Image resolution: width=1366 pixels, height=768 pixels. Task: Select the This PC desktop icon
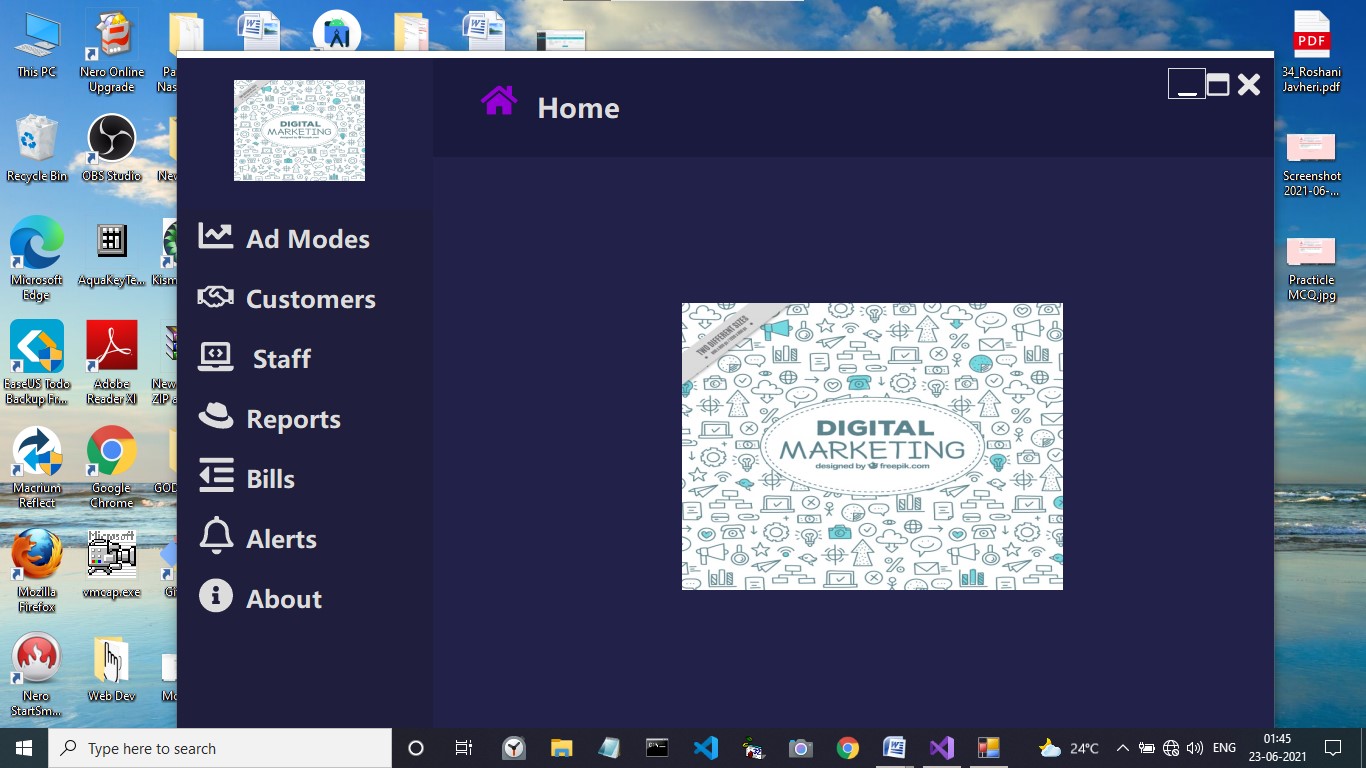pyautogui.click(x=37, y=45)
